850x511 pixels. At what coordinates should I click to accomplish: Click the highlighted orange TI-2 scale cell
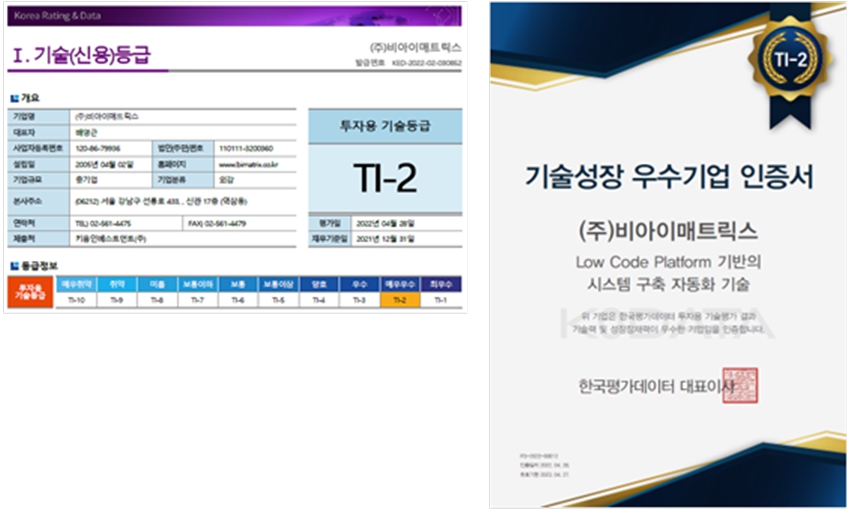400,300
